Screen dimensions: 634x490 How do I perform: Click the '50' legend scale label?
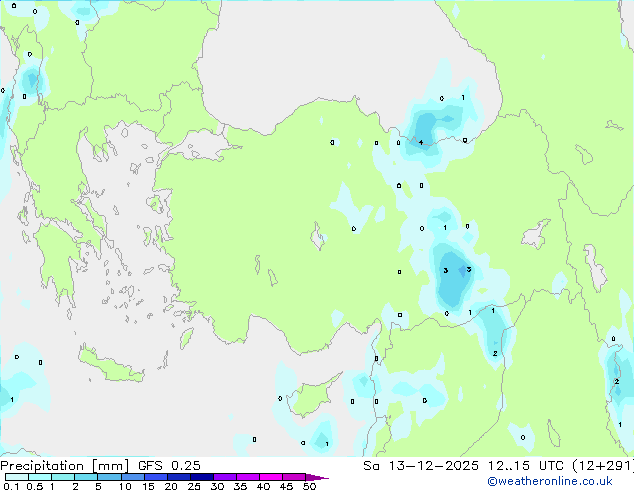click(309, 486)
